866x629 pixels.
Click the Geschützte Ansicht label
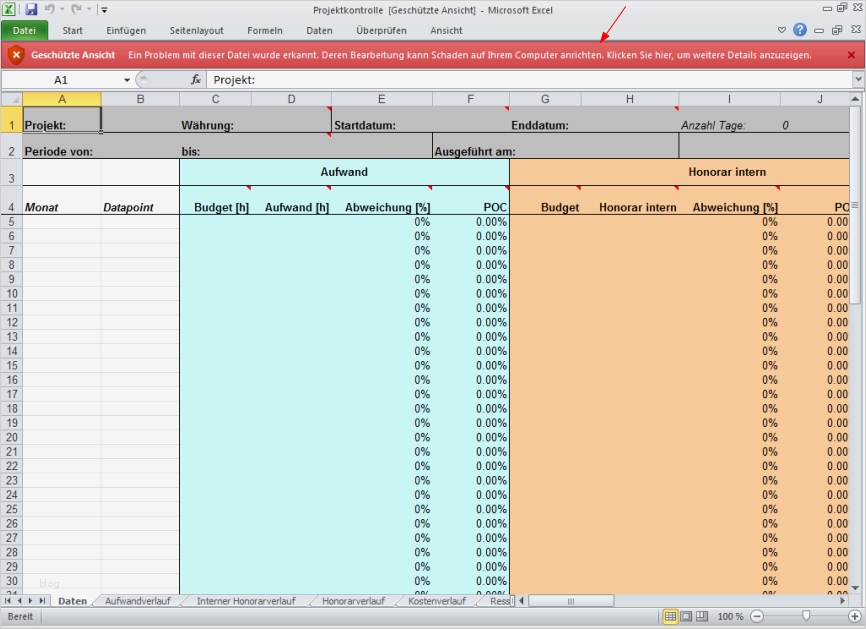point(73,55)
